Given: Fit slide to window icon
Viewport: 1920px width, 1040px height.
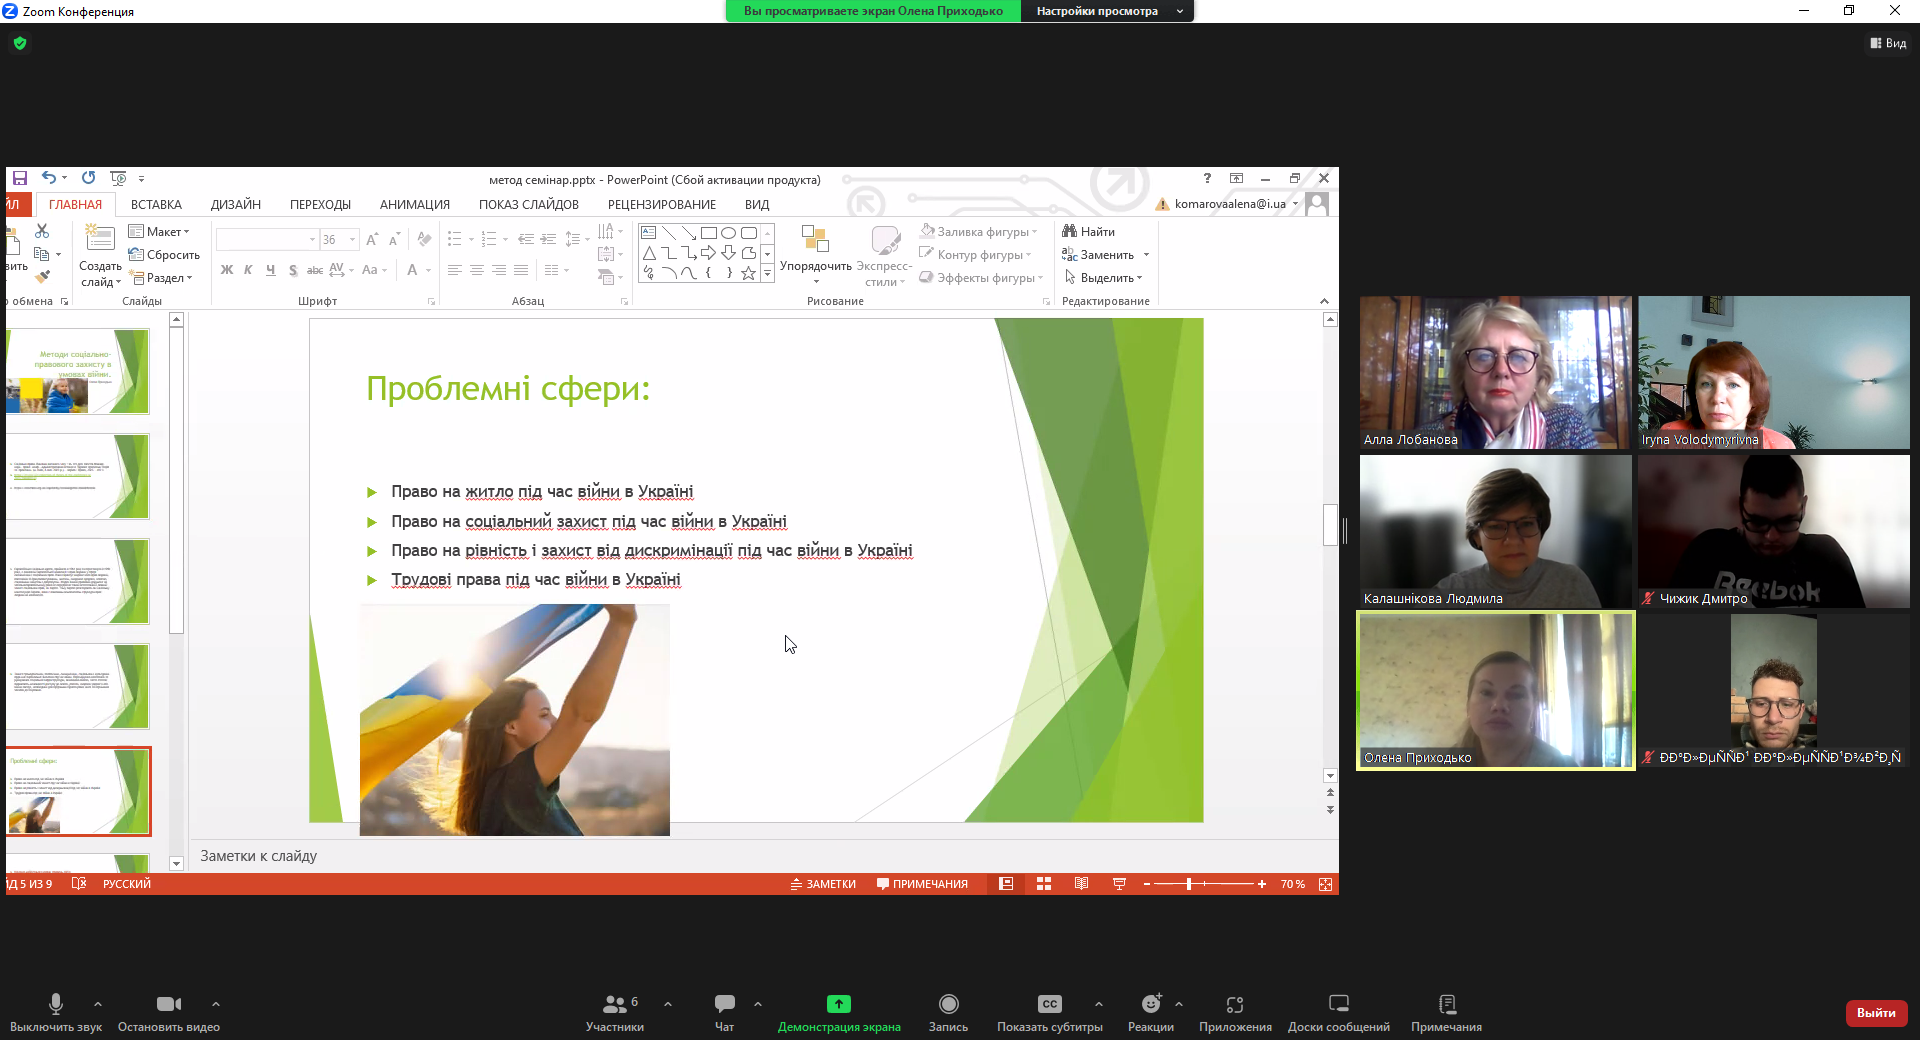Looking at the screenshot, I should click(x=1326, y=884).
